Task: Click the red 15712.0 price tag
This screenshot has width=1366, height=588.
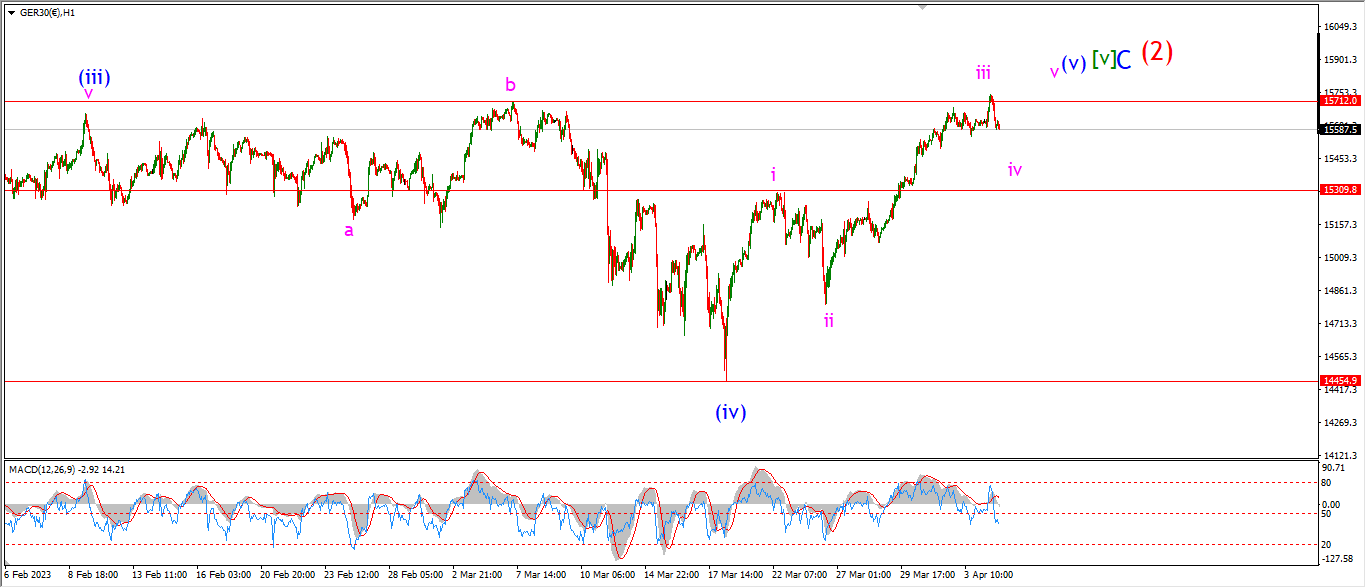Action: (x=1340, y=101)
